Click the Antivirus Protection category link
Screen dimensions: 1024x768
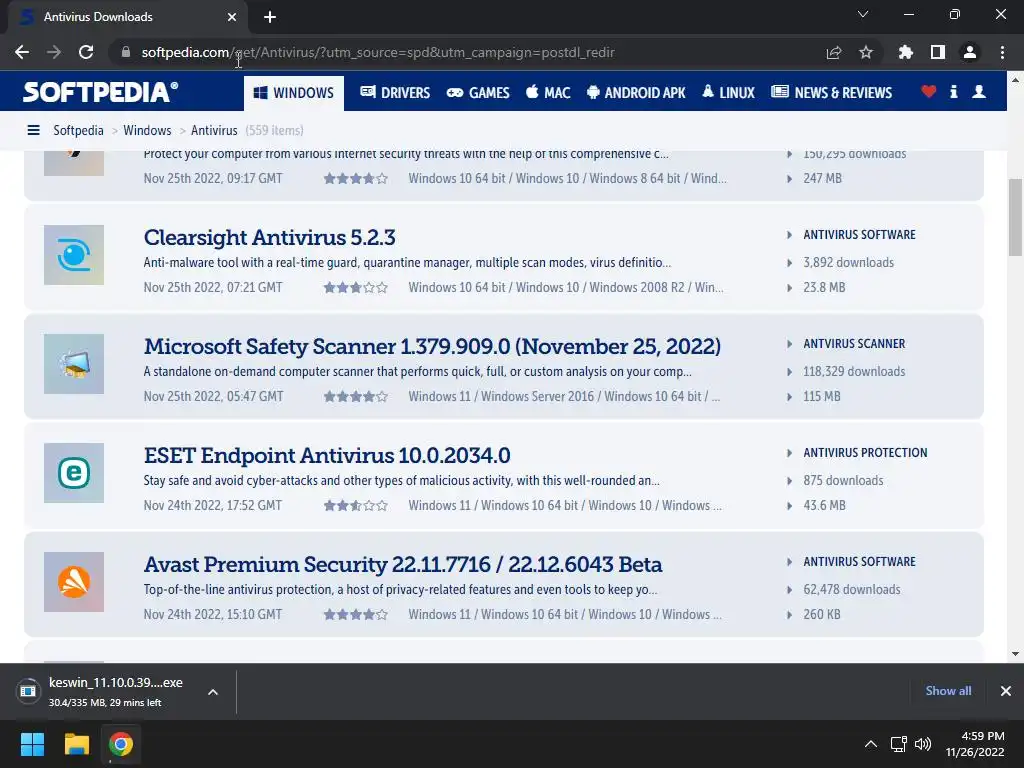(865, 453)
